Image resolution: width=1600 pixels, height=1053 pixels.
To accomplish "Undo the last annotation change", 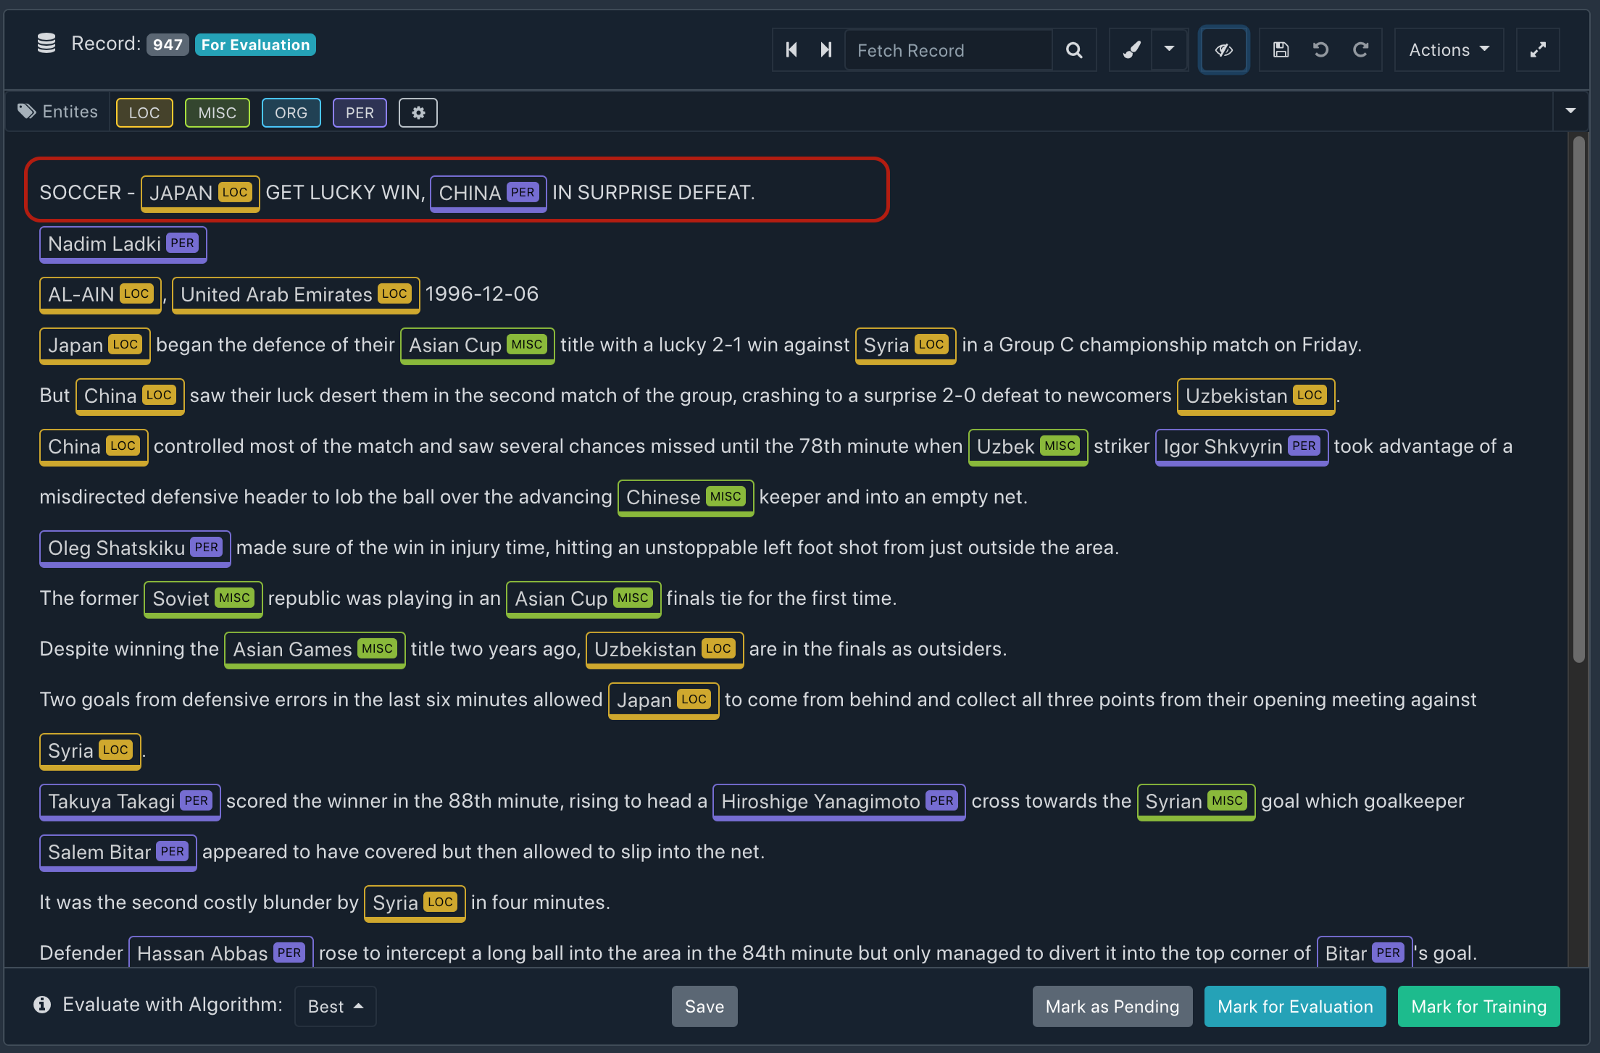I will [1320, 50].
